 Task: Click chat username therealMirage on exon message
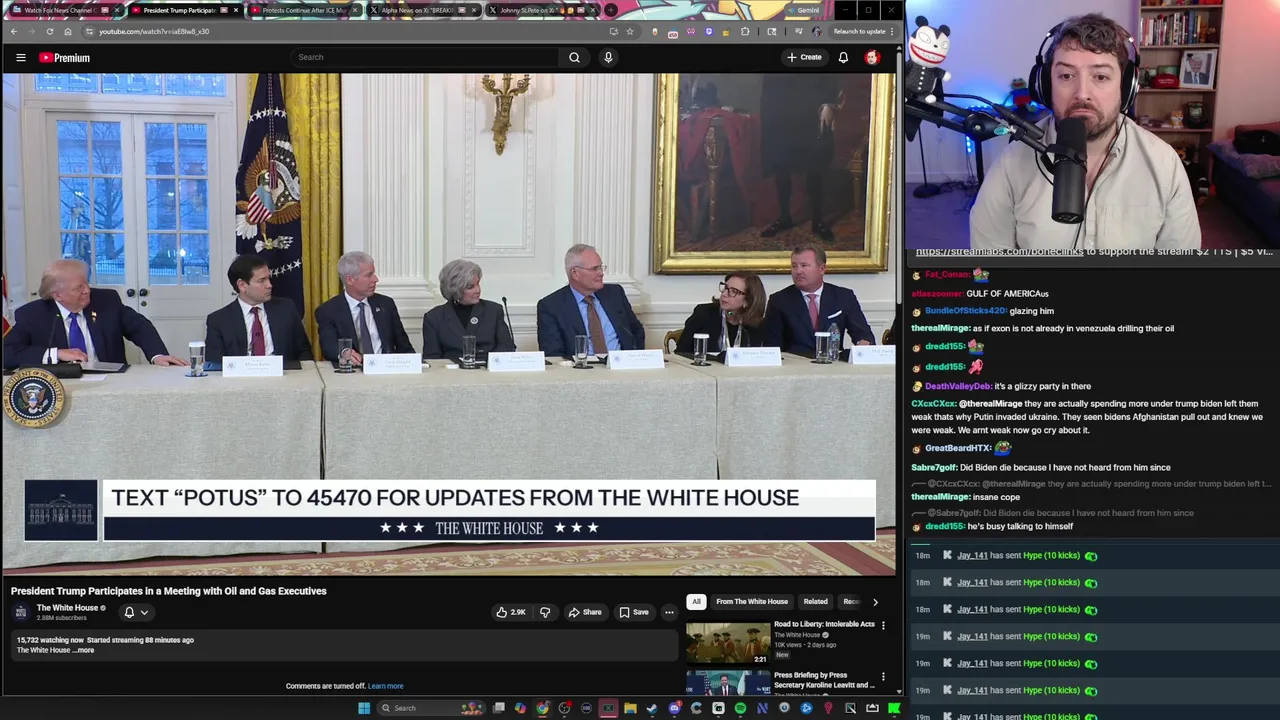pyautogui.click(x=940, y=328)
